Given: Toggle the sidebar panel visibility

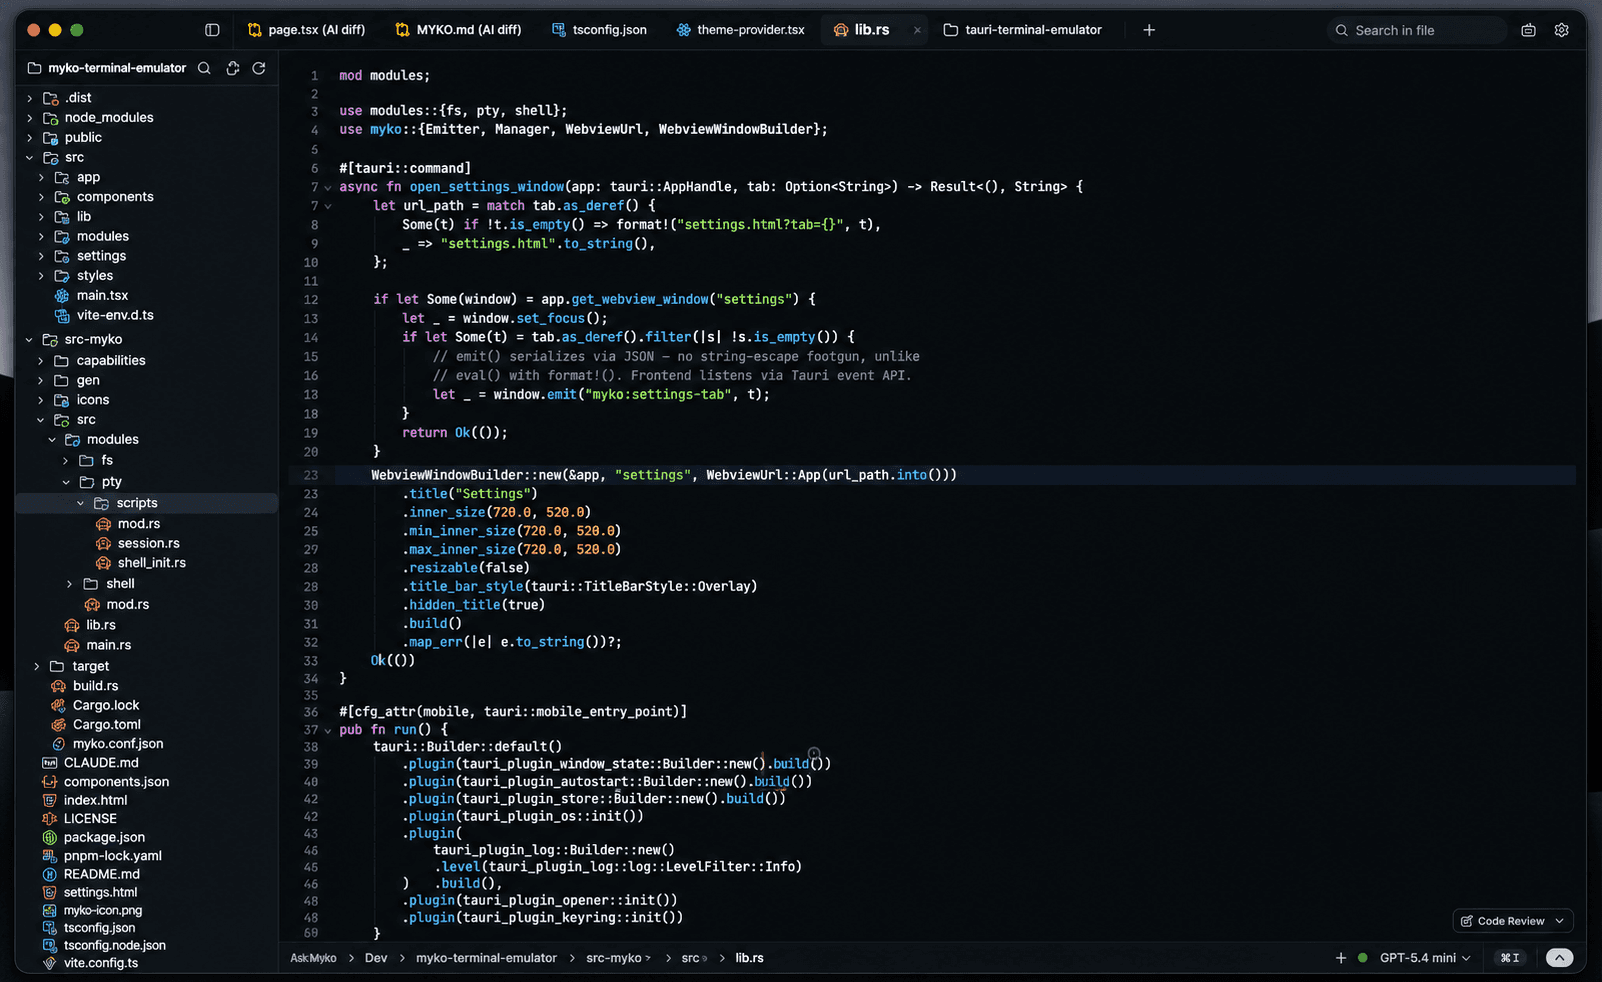Looking at the screenshot, I should [212, 30].
